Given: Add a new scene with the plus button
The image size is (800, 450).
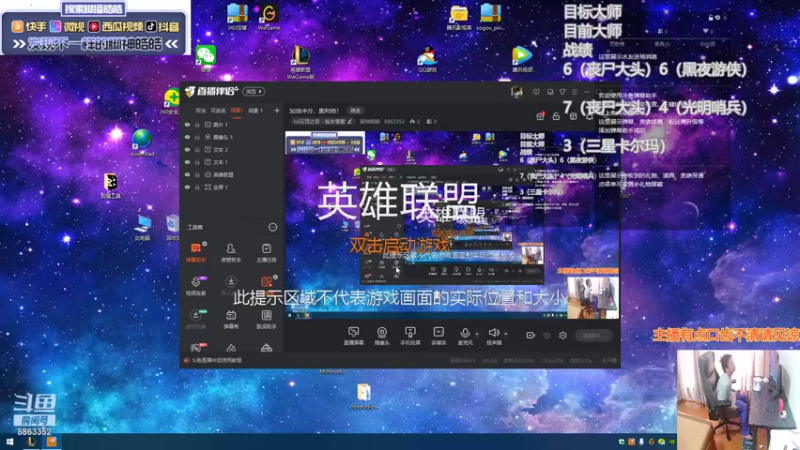Looking at the screenshot, I should pos(277,110).
